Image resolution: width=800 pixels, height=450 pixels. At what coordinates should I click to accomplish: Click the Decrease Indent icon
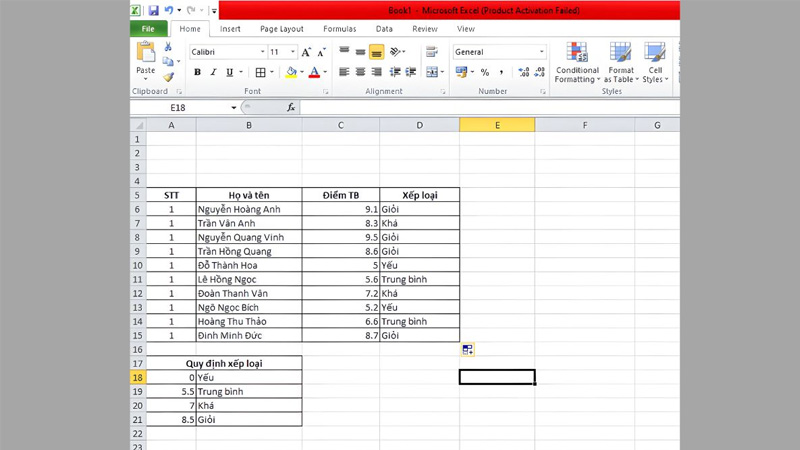(x=395, y=72)
